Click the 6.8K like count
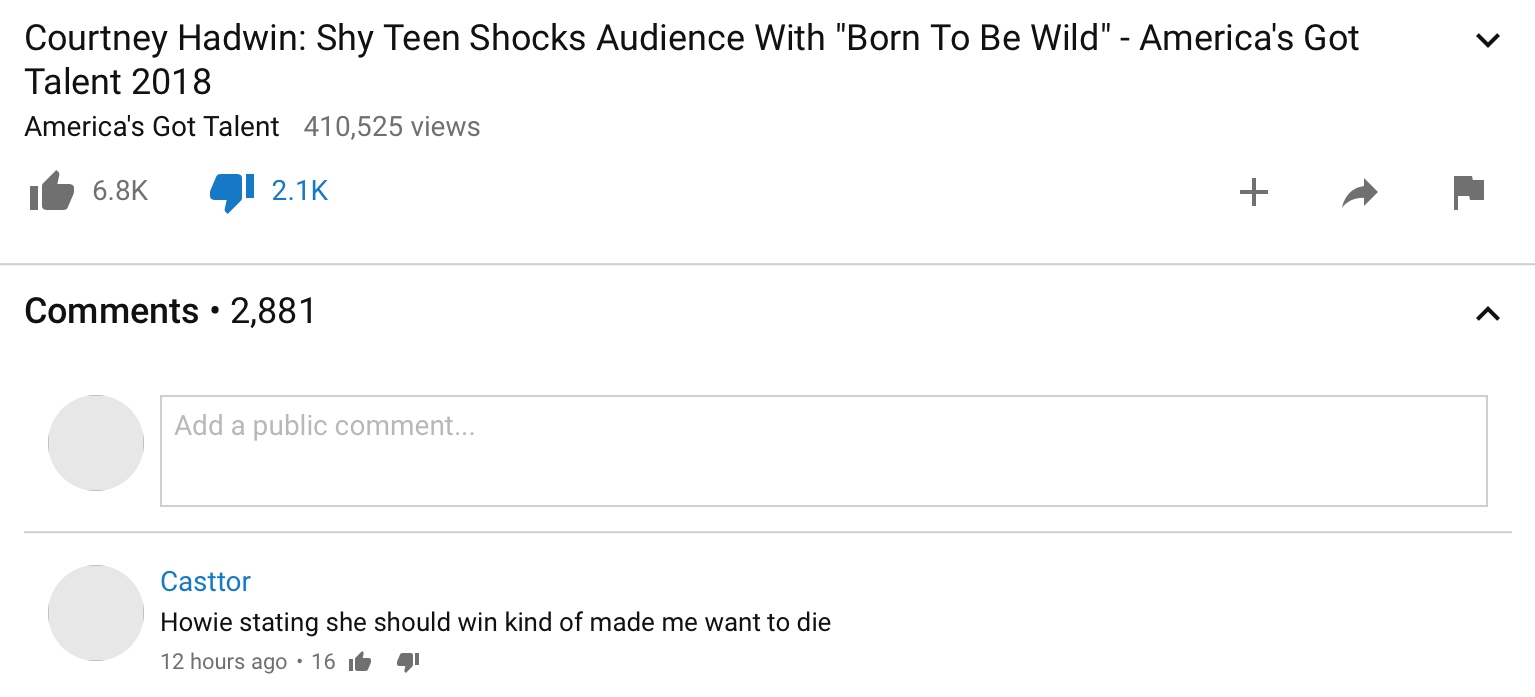The height and width of the screenshot is (697, 1535). [x=120, y=191]
